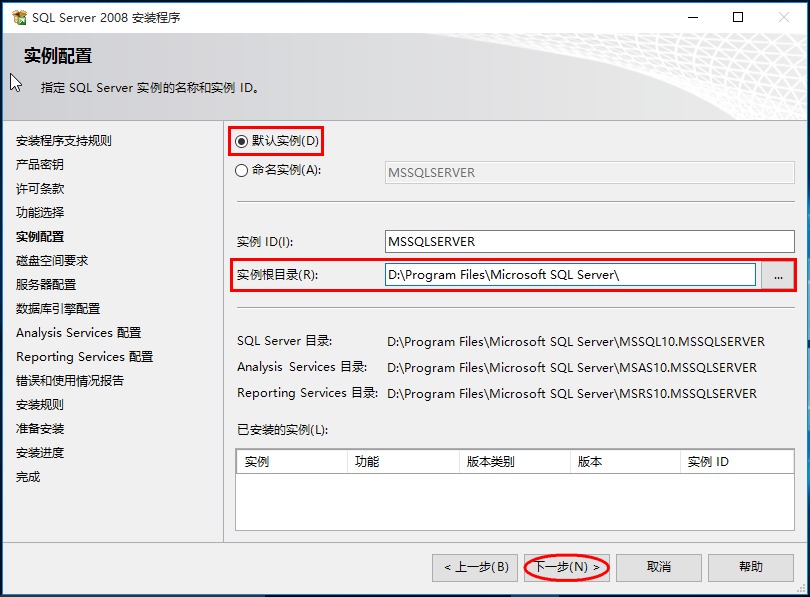Click the 功能 column header
Screen dimensions: 810x597
click(403, 461)
